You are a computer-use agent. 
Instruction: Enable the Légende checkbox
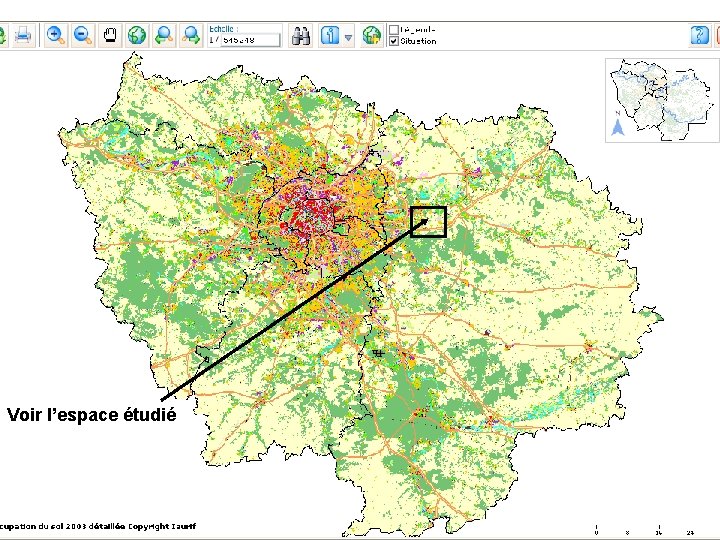(394, 30)
